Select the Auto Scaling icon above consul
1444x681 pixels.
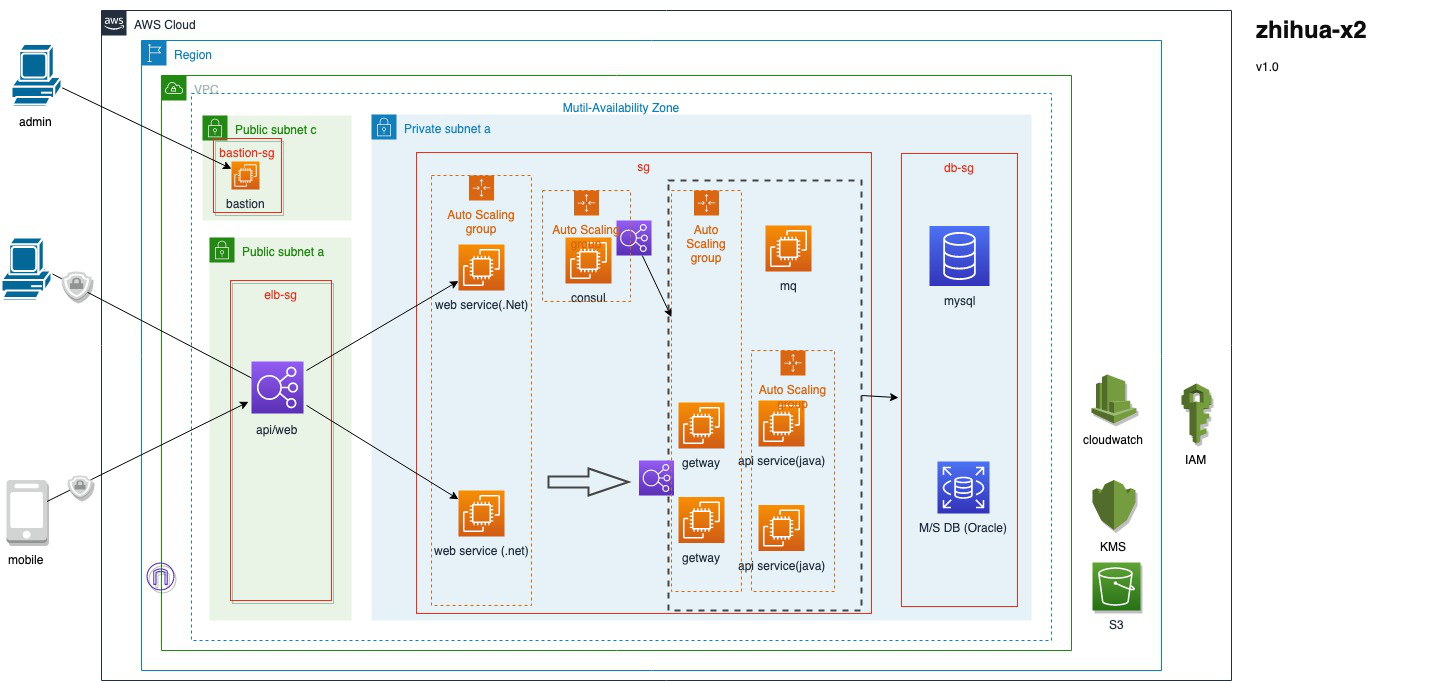(x=586, y=202)
